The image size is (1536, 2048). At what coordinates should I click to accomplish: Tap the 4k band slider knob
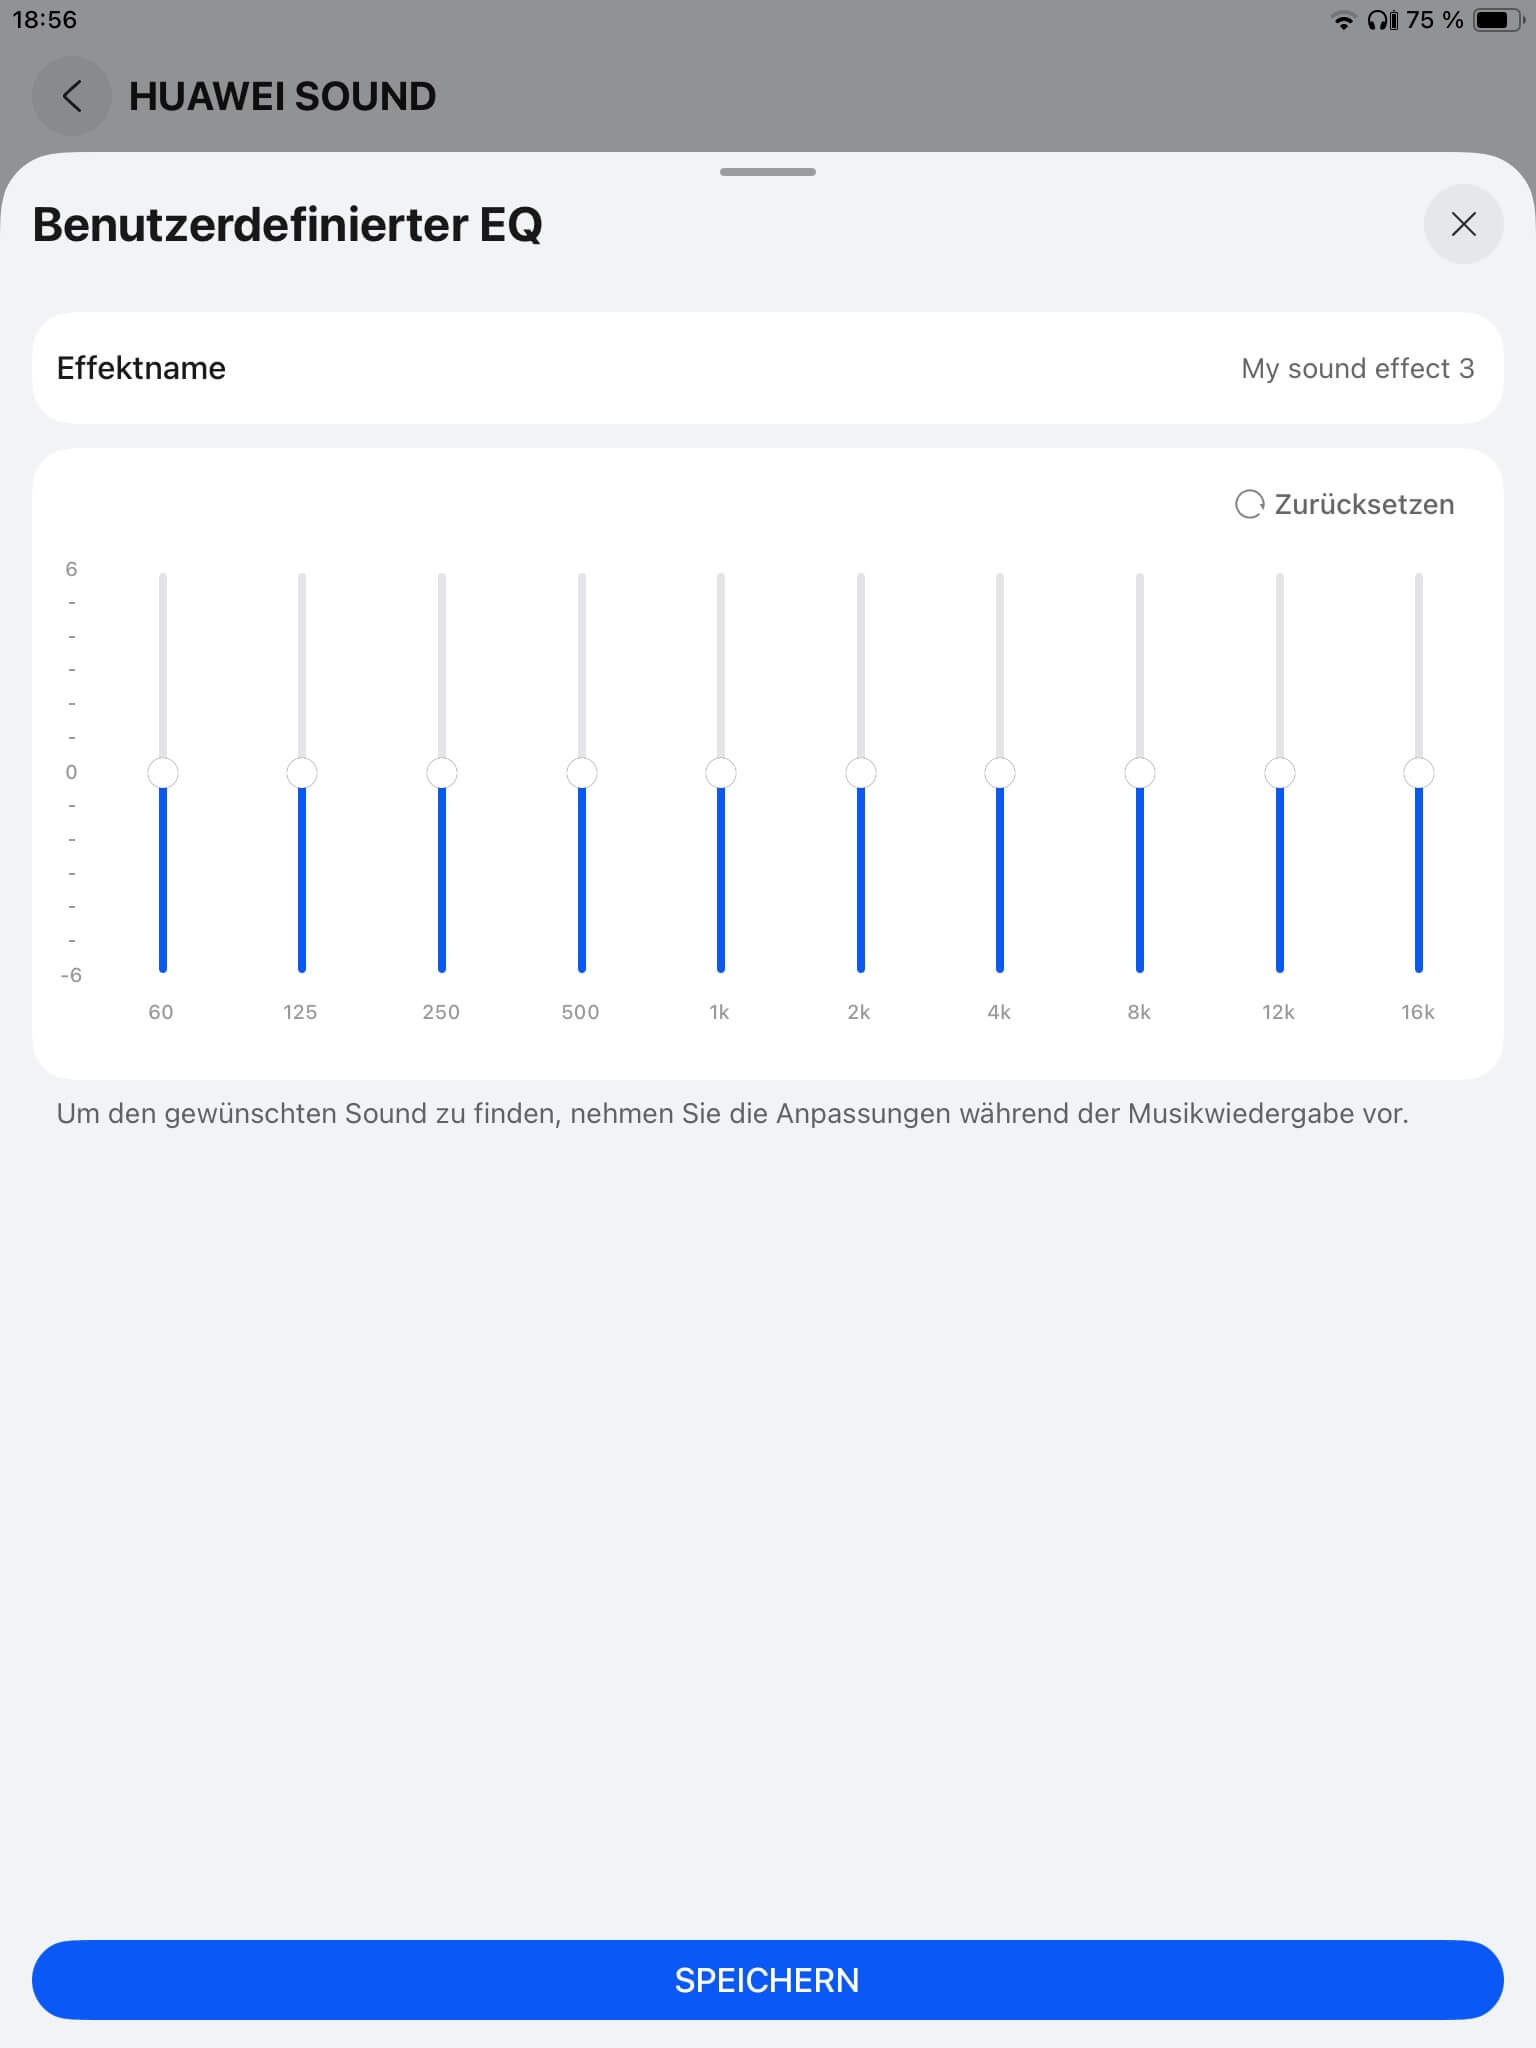(x=1000, y=773)
